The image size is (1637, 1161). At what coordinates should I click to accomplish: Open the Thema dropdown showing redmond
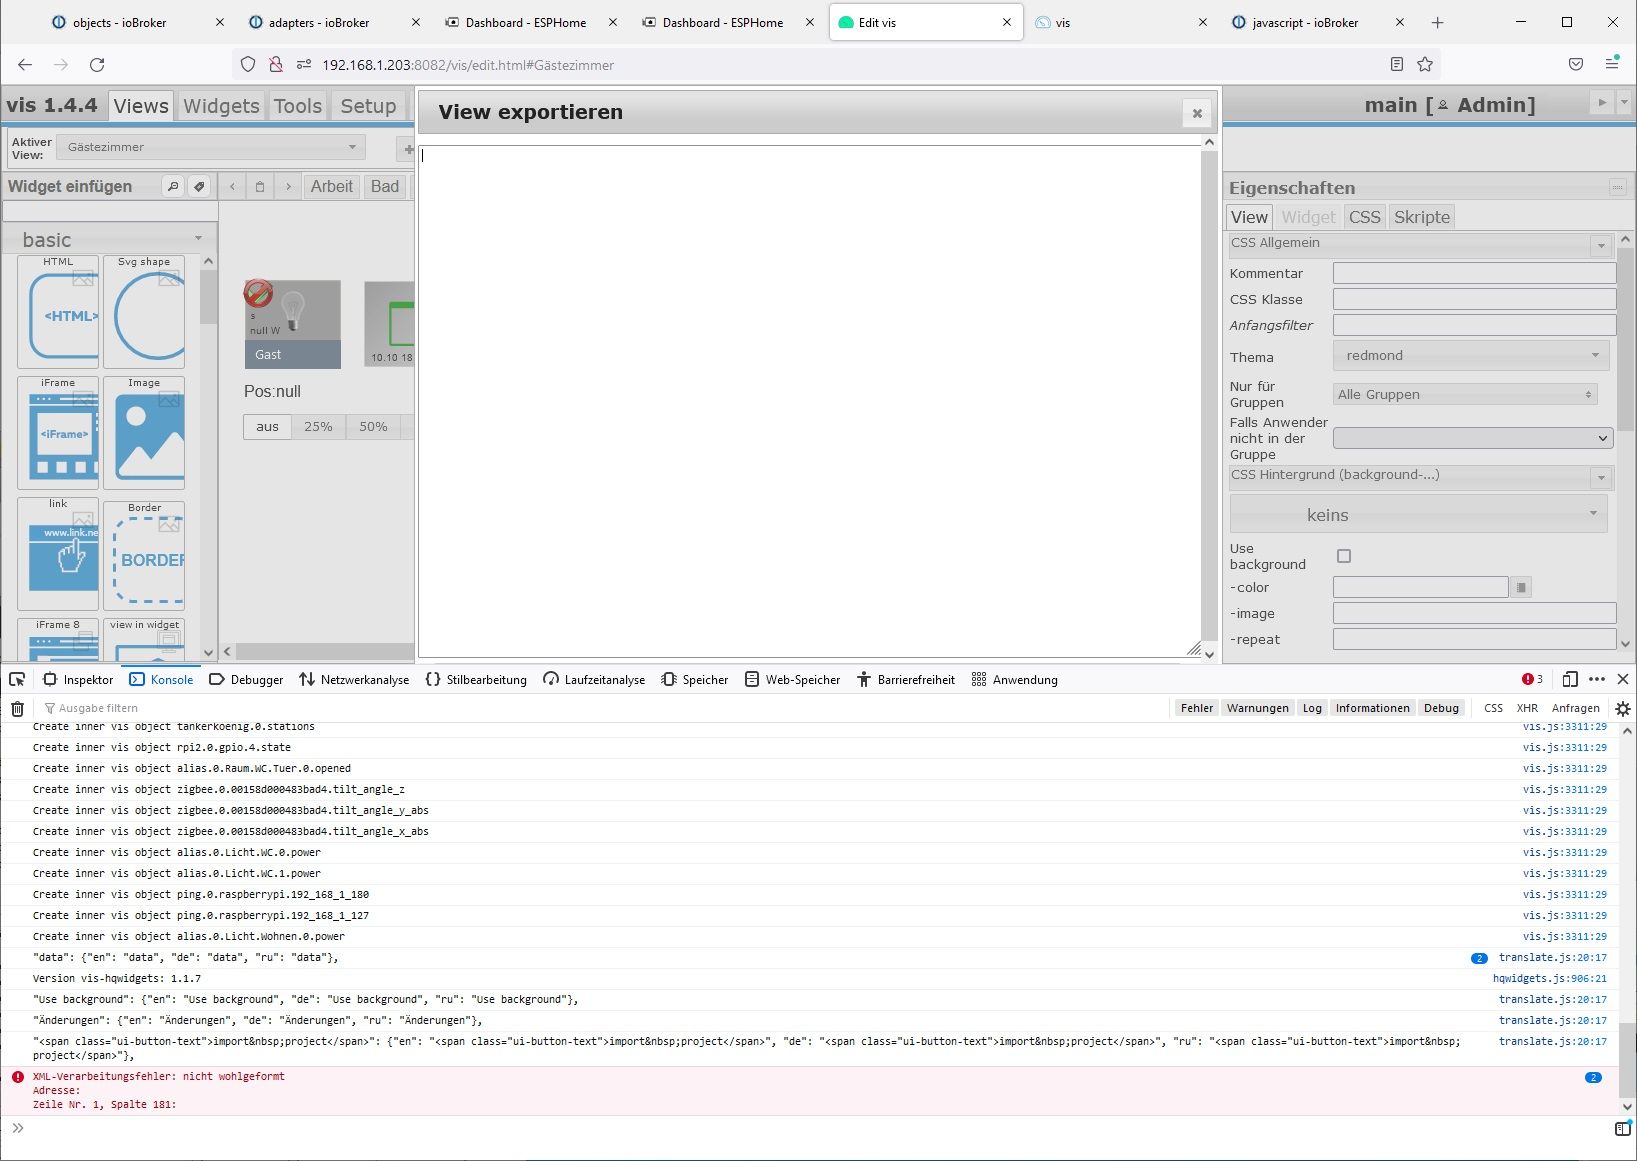click(x=1470, y=355)
